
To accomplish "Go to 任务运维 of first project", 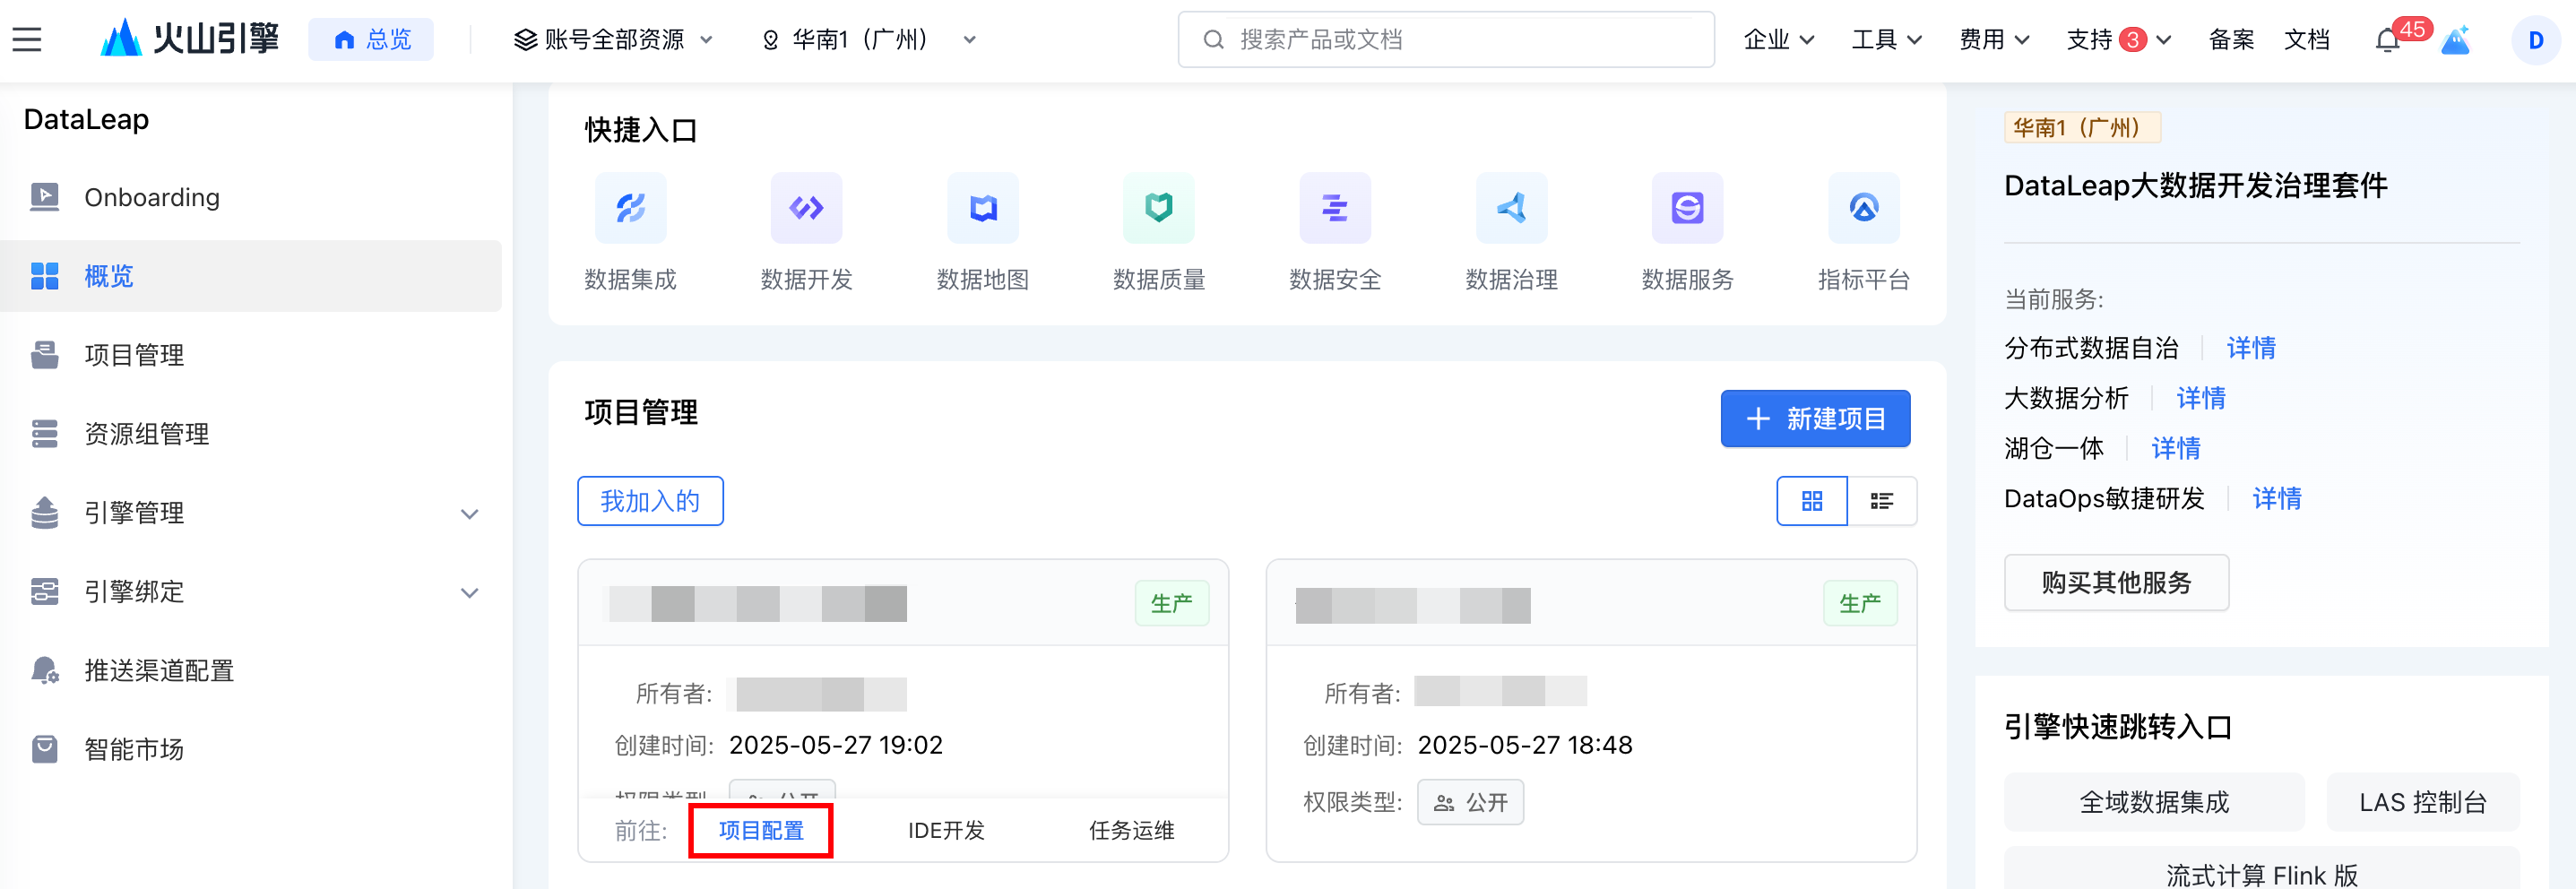I will 1131,830.
